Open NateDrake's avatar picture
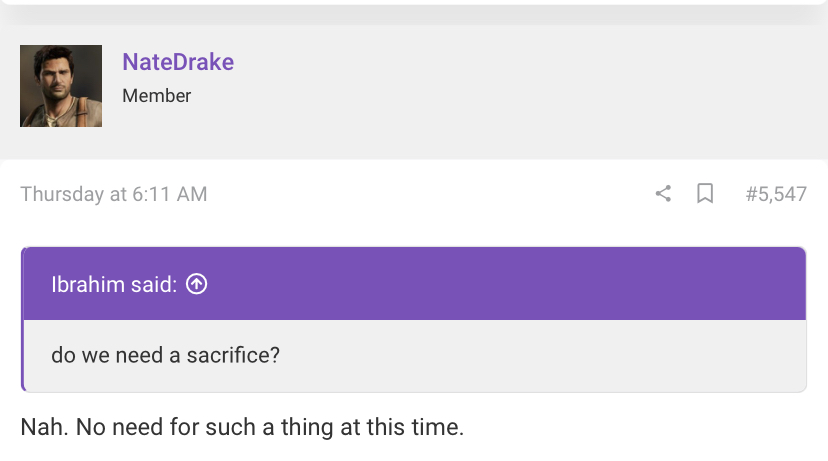The image size is (828, 461). coord(61,86)
